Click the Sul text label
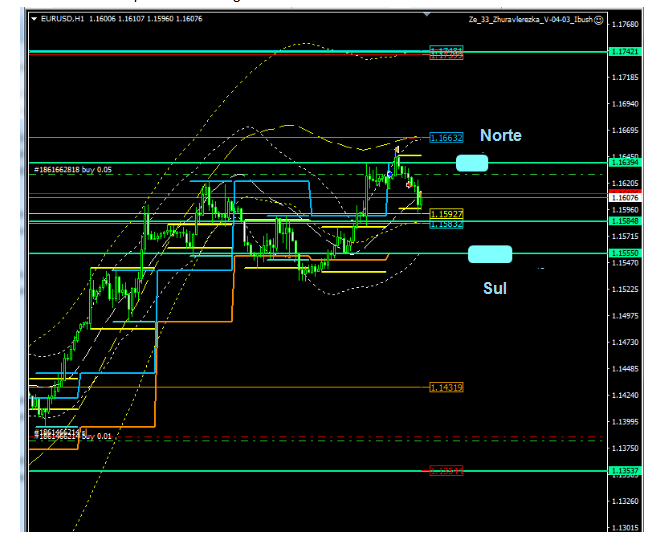This screenshot has height=539, width=650. click(x=494, y=288)
